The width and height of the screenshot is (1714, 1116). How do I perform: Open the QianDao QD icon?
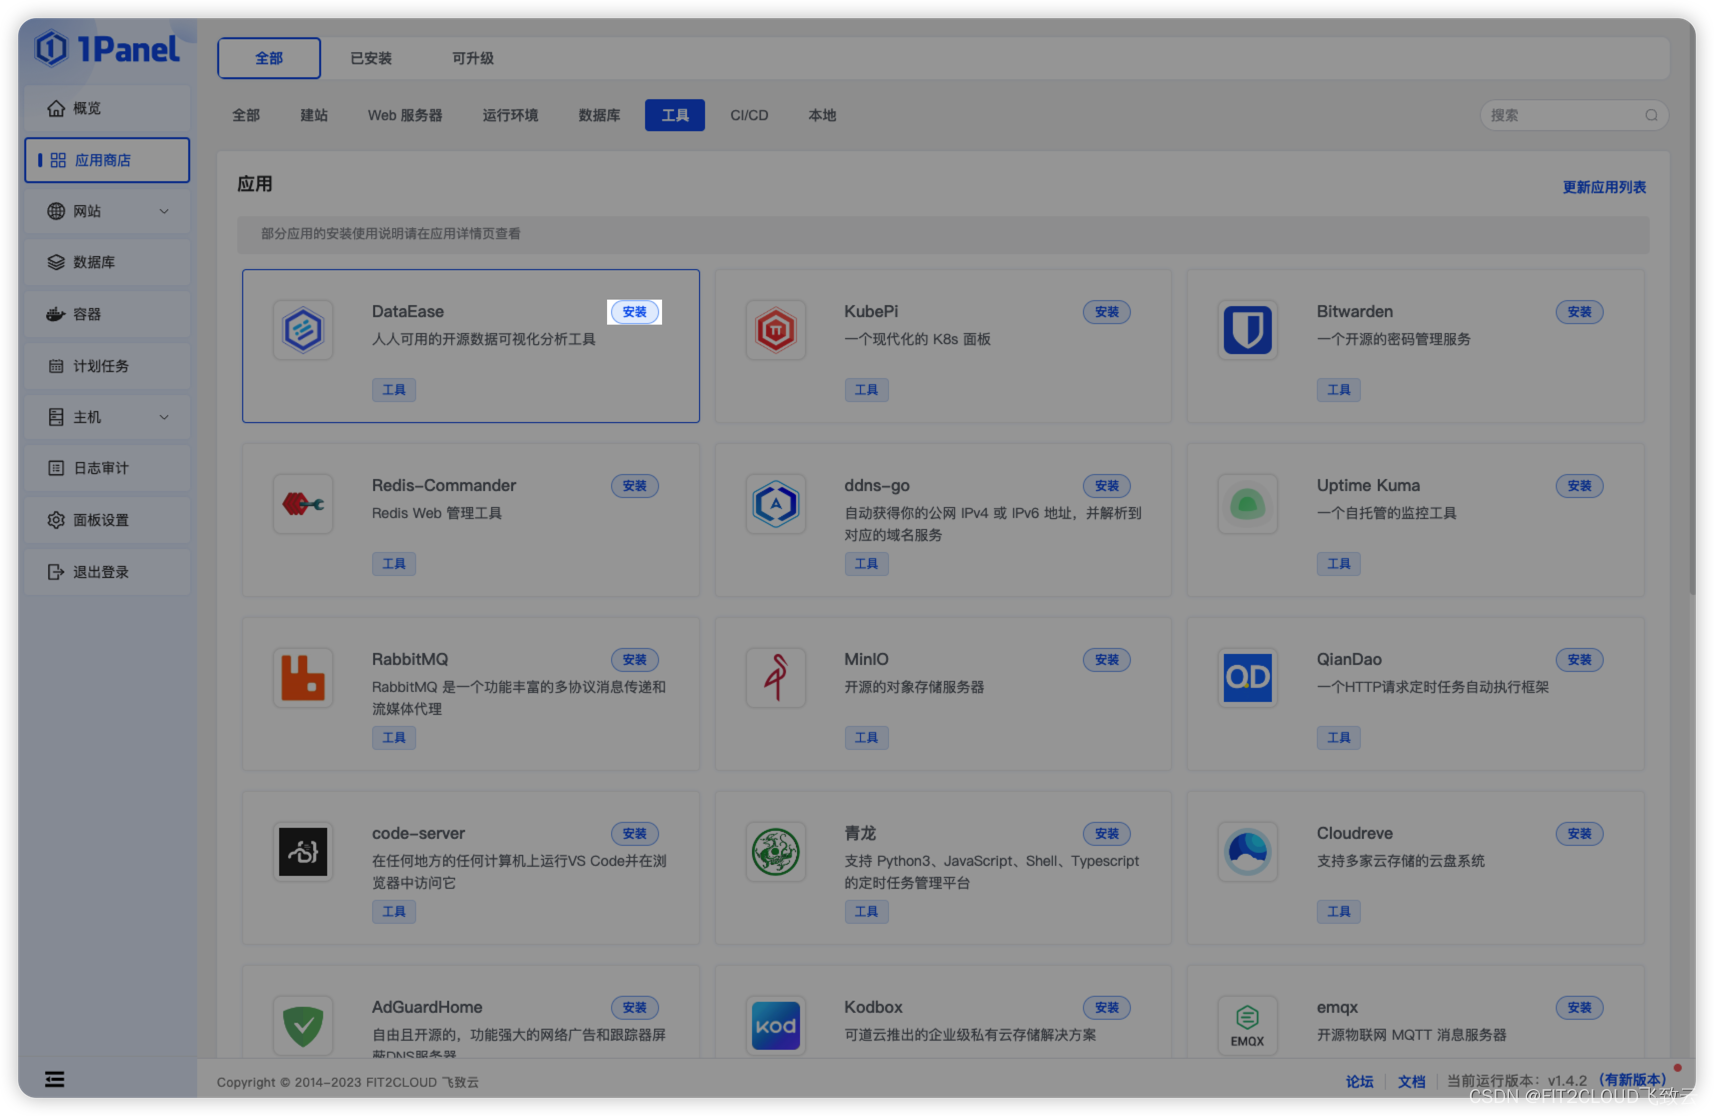[x=1248, y=678]
